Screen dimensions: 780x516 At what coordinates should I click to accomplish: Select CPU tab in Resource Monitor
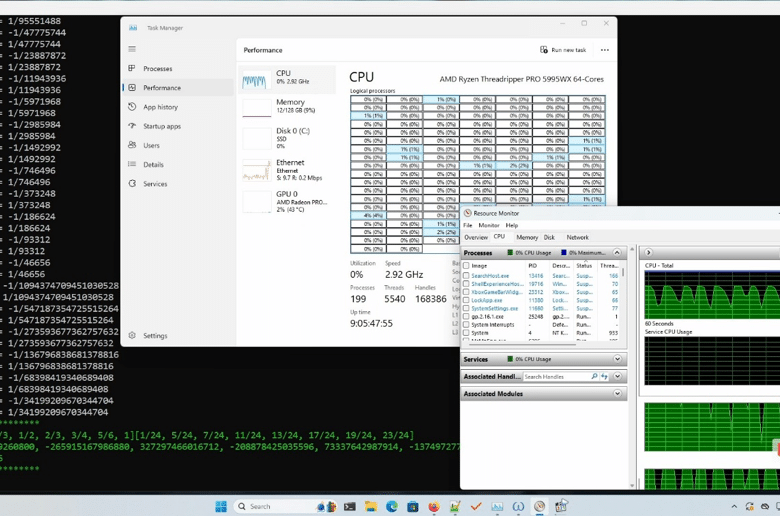click(499, 237)
